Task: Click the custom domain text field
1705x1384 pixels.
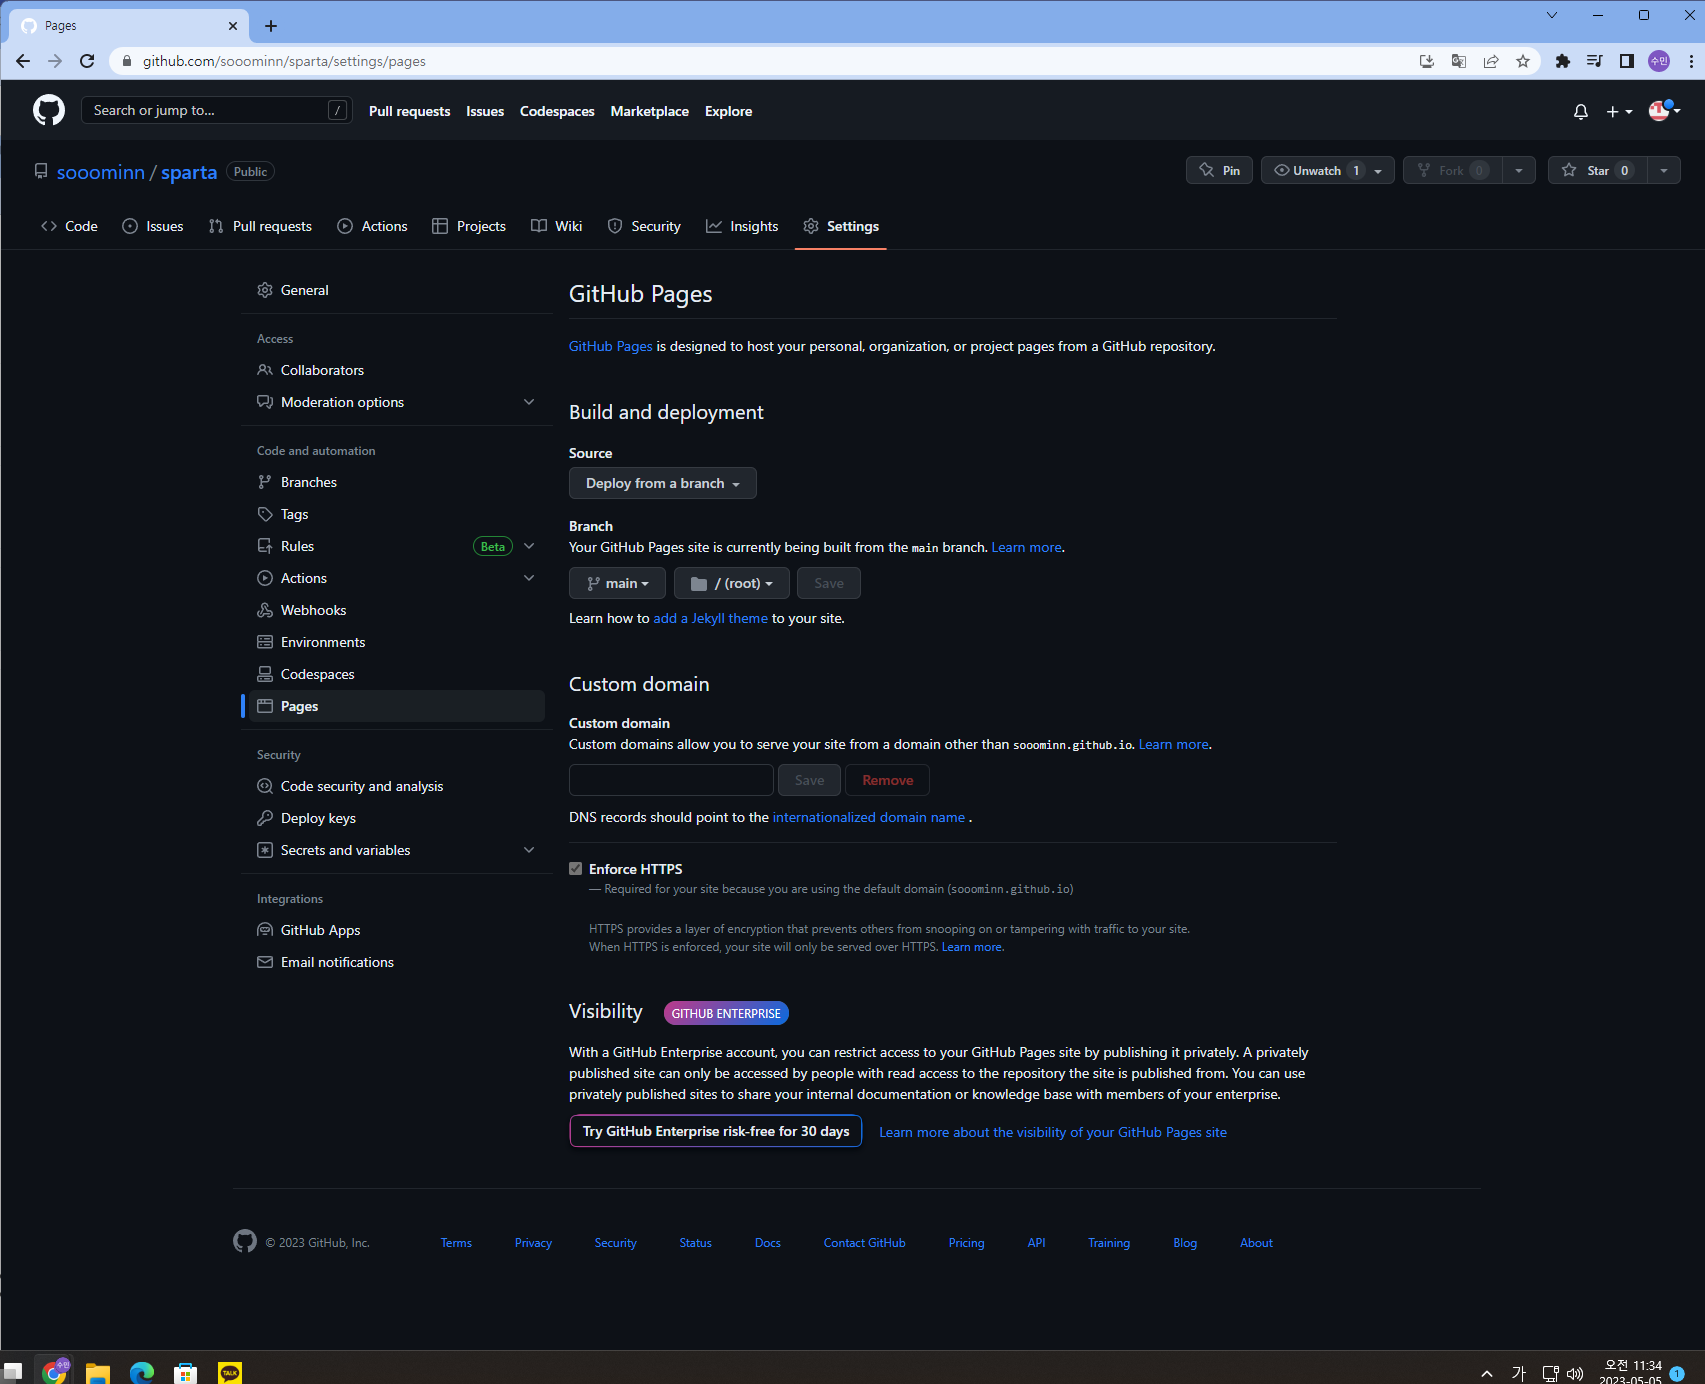Action: click(671, 780)
